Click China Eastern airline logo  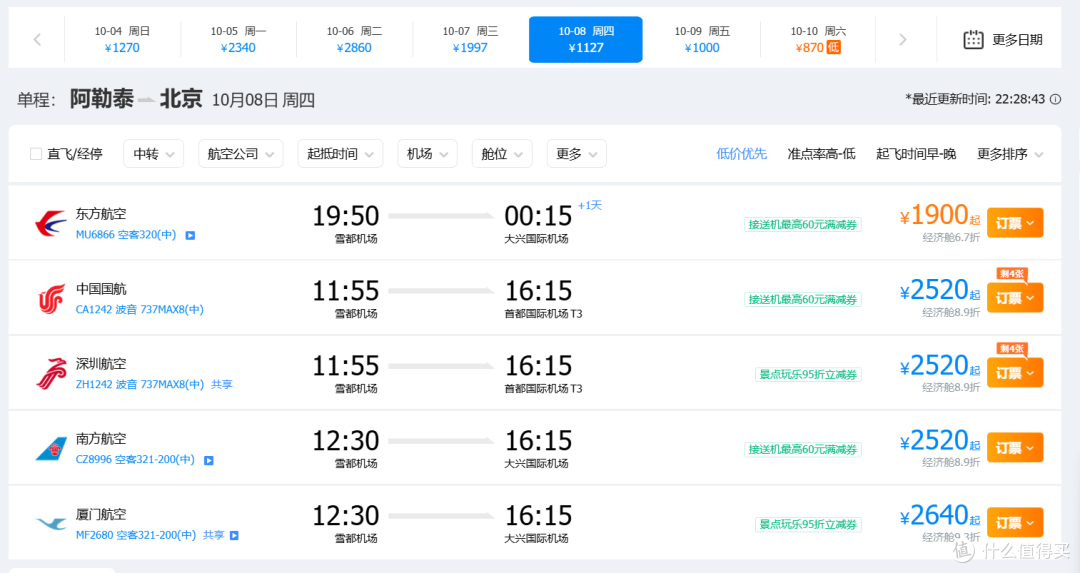[x=51, y=223]
